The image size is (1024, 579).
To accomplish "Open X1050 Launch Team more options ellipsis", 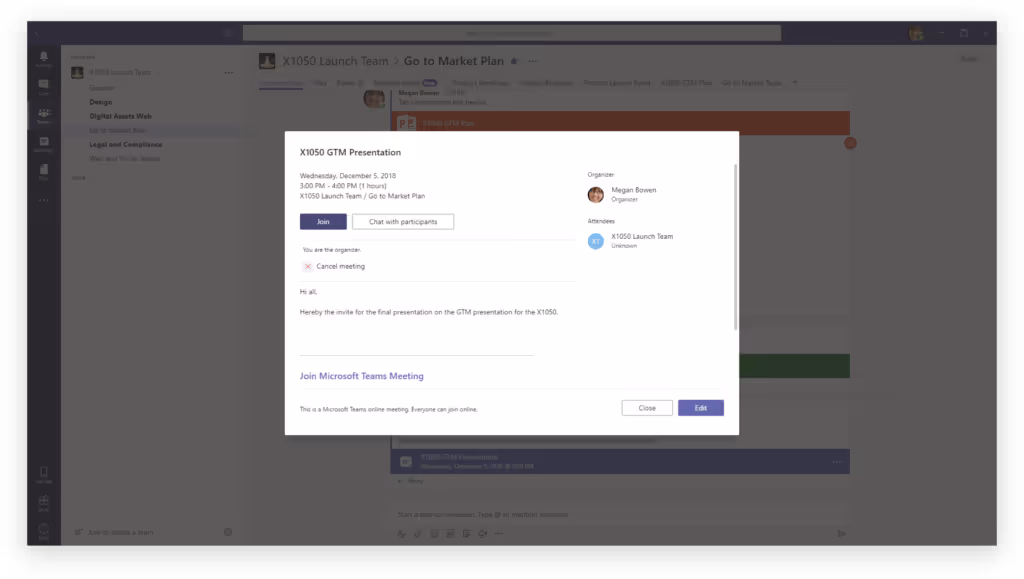I will [x=229, y=72].
